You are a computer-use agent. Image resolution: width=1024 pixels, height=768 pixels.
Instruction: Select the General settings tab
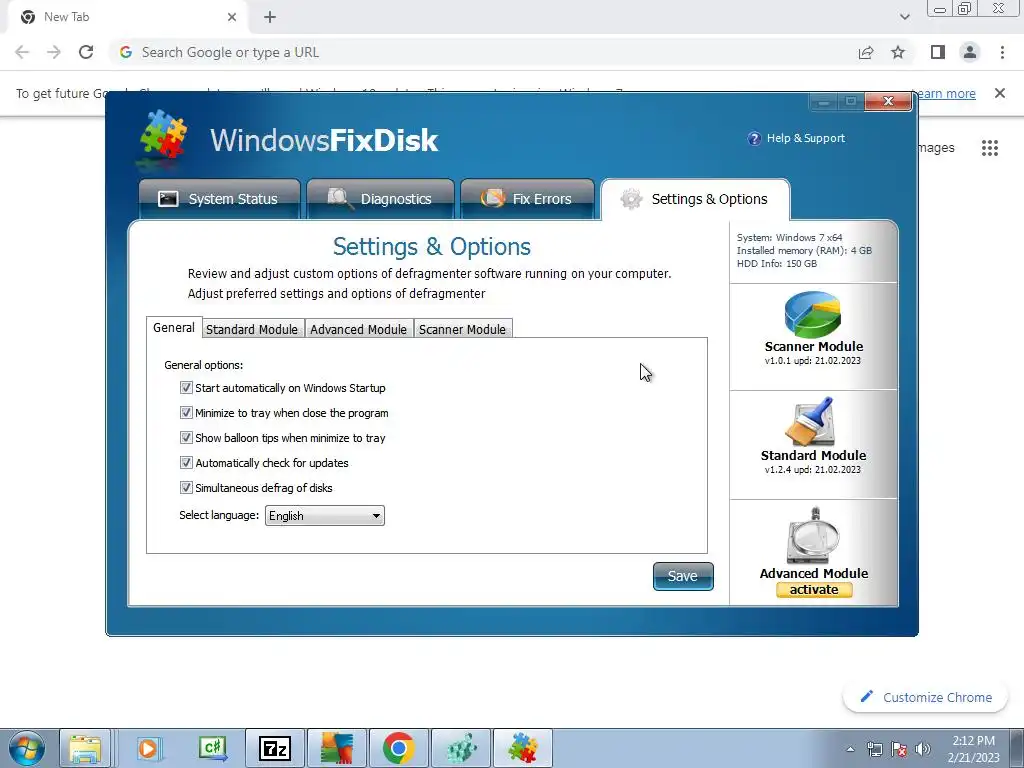click(x=174, y=328)
